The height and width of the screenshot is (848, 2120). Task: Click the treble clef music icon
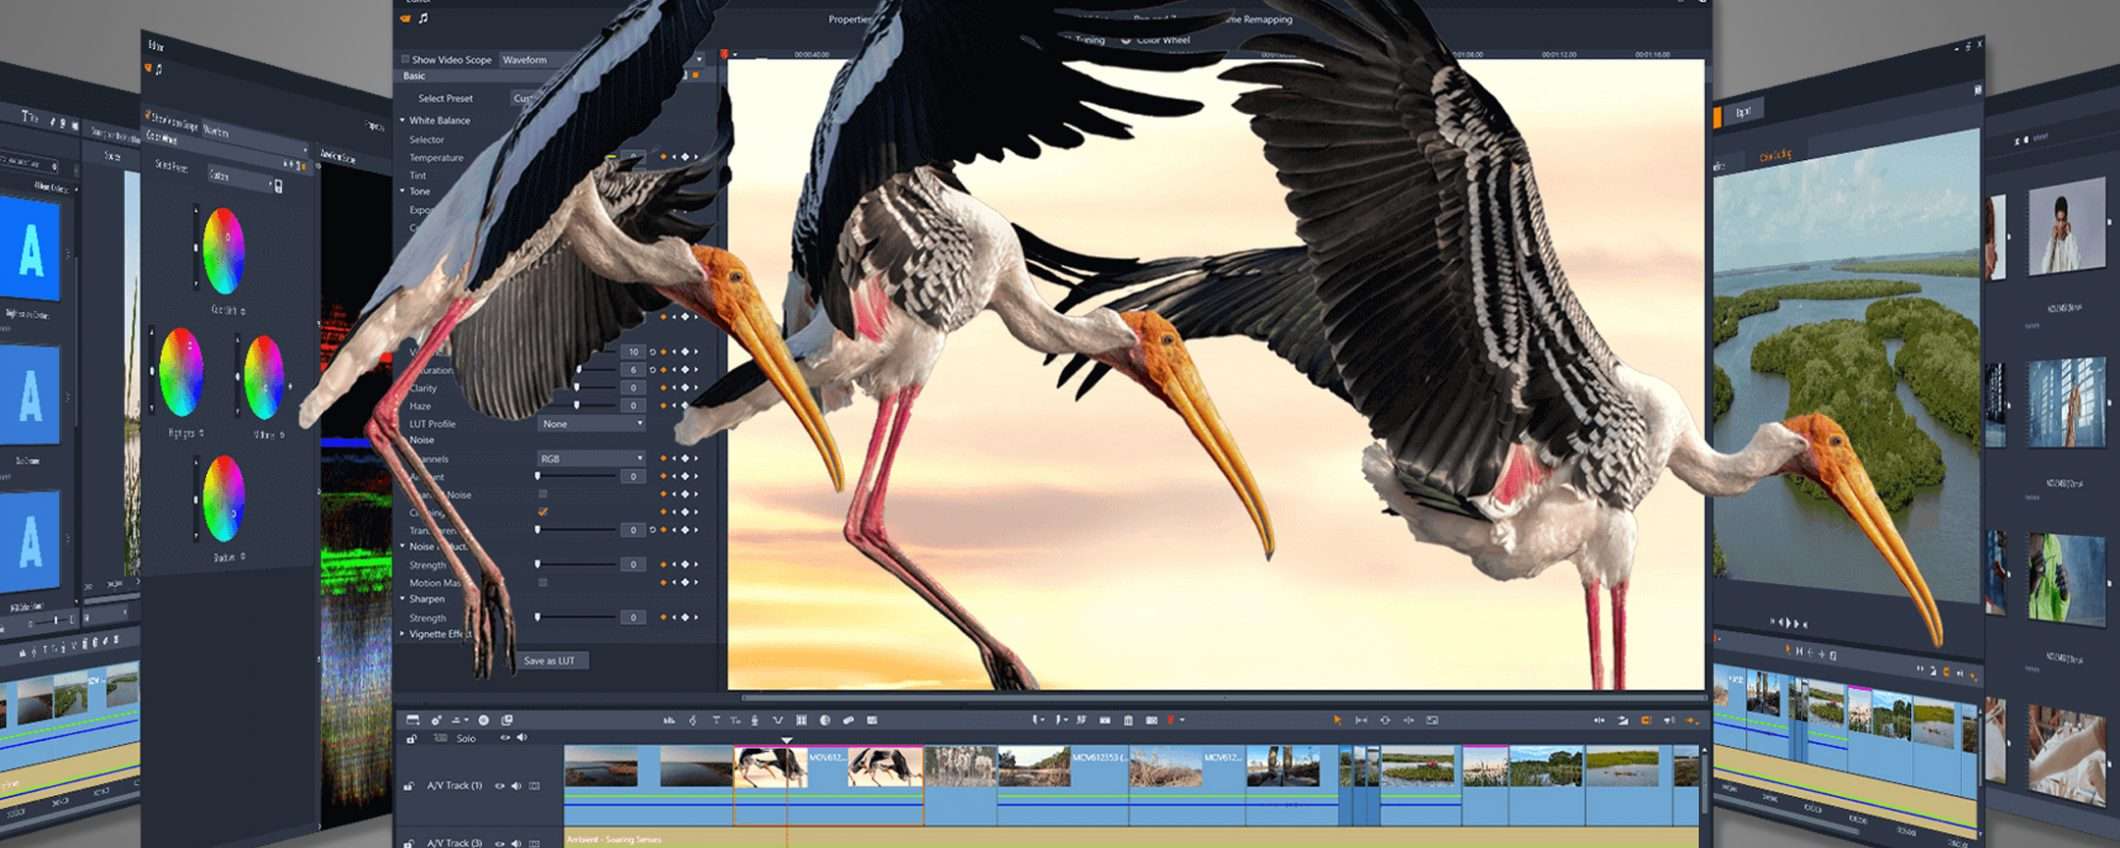(x=692, y=720)
